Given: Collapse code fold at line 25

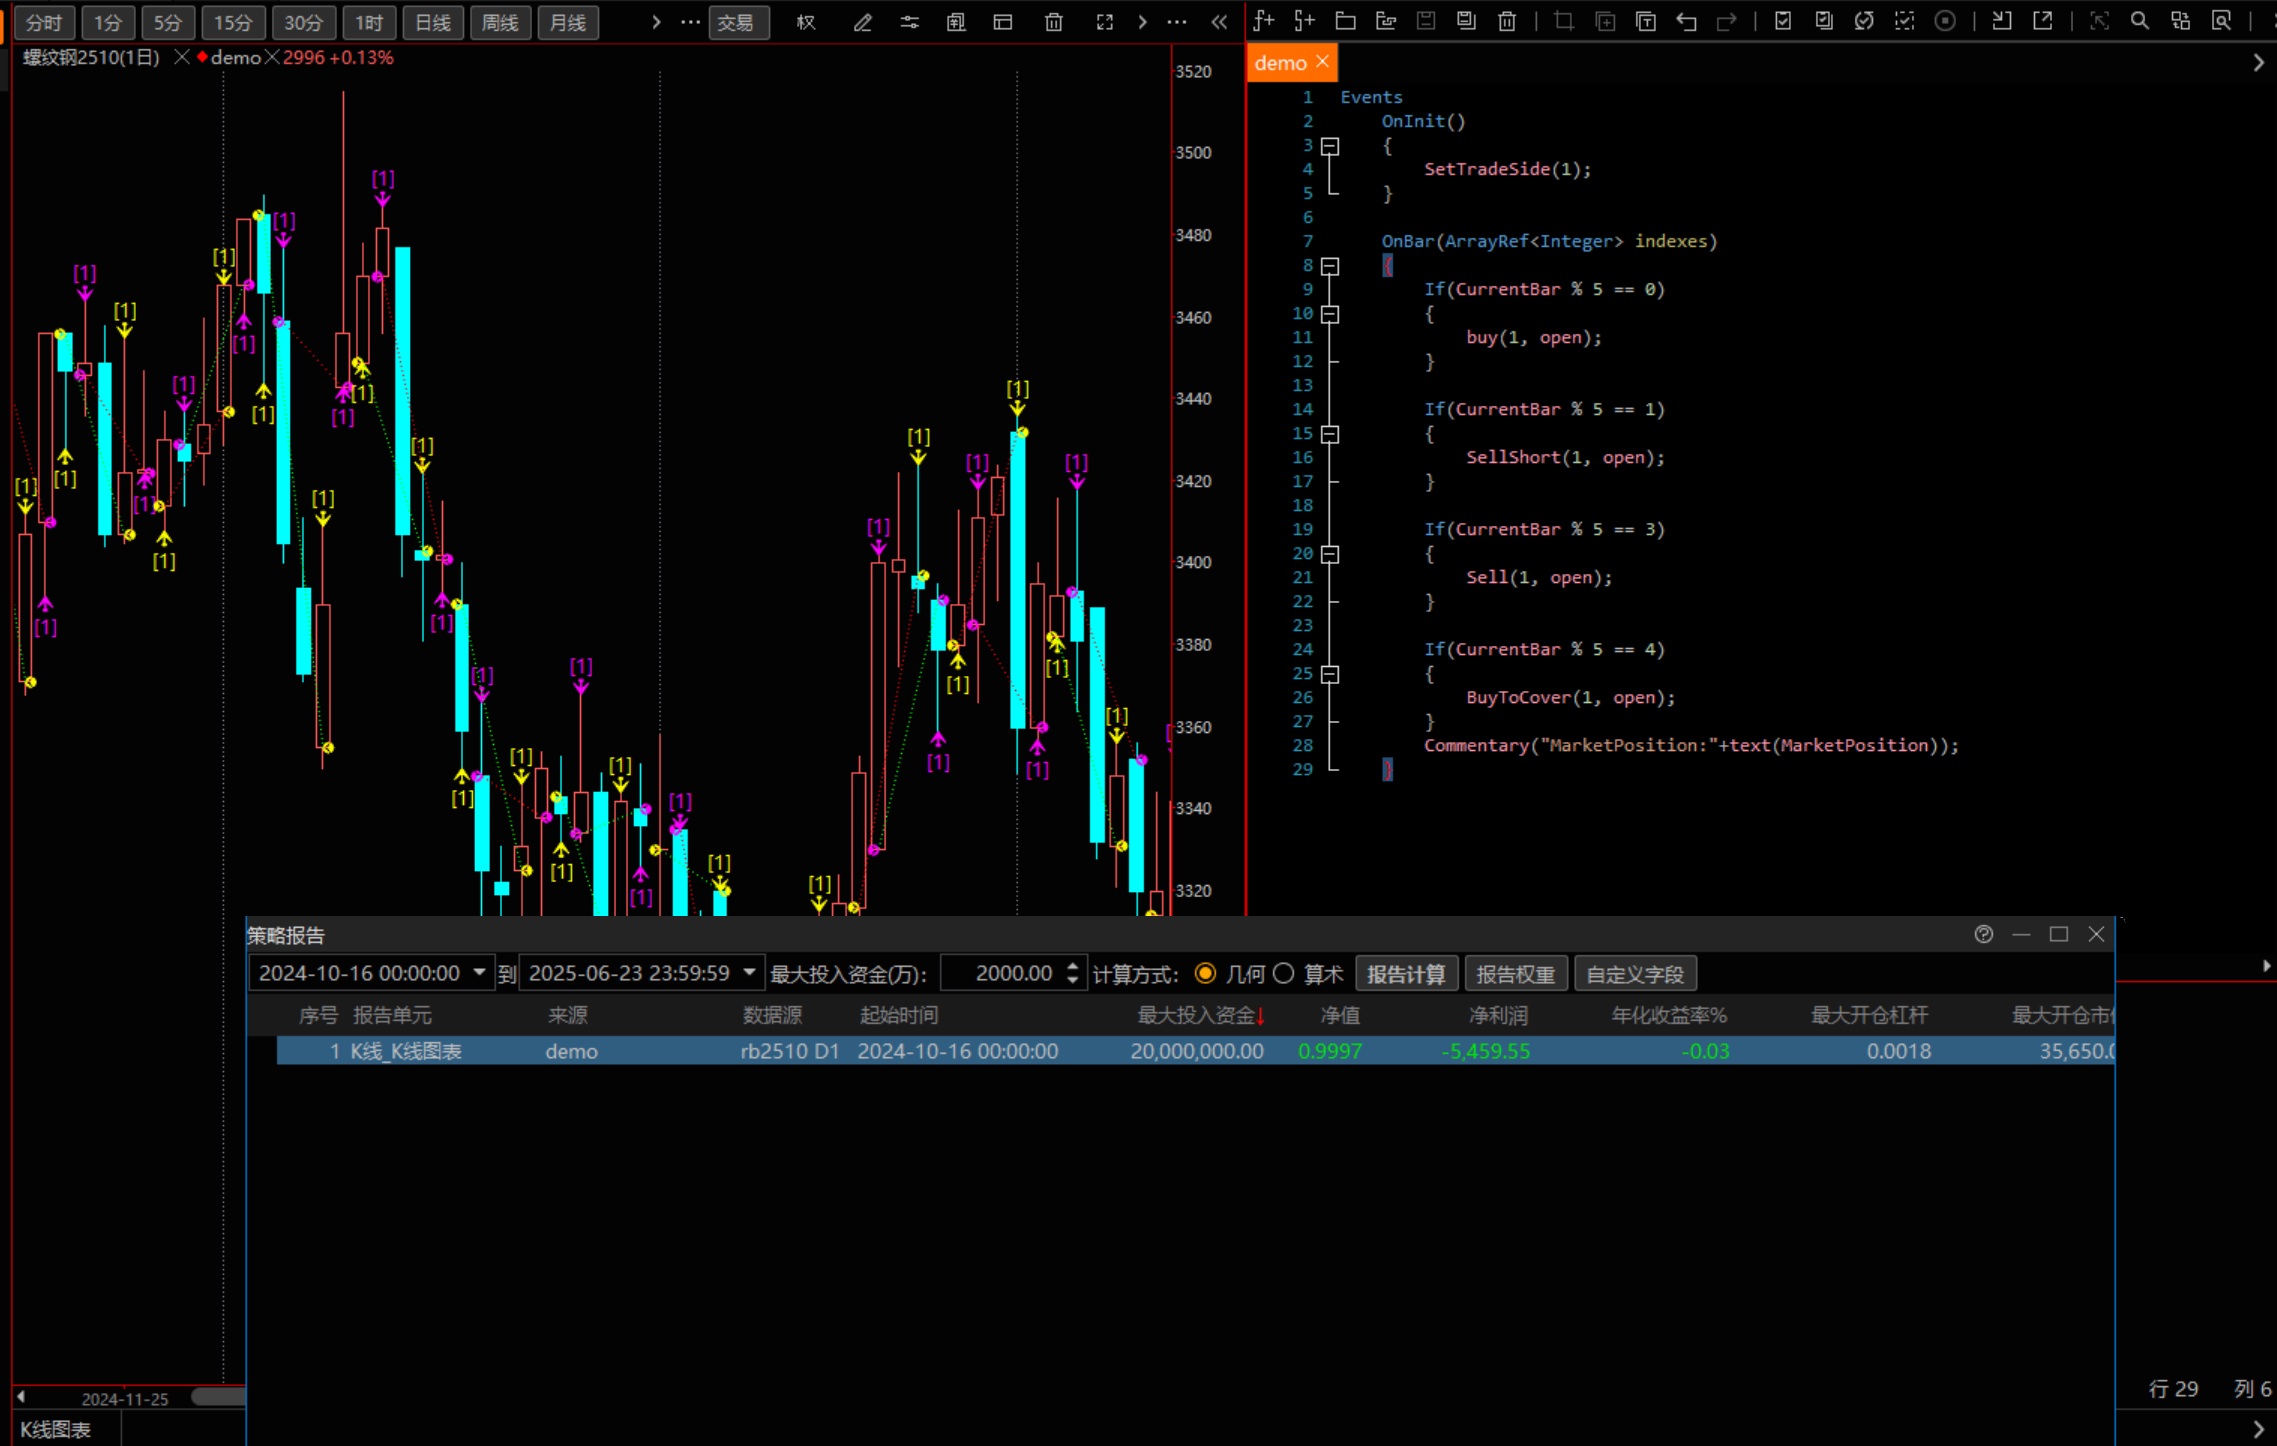Looking at the screenshot, I should click(x=1330, y=674).
